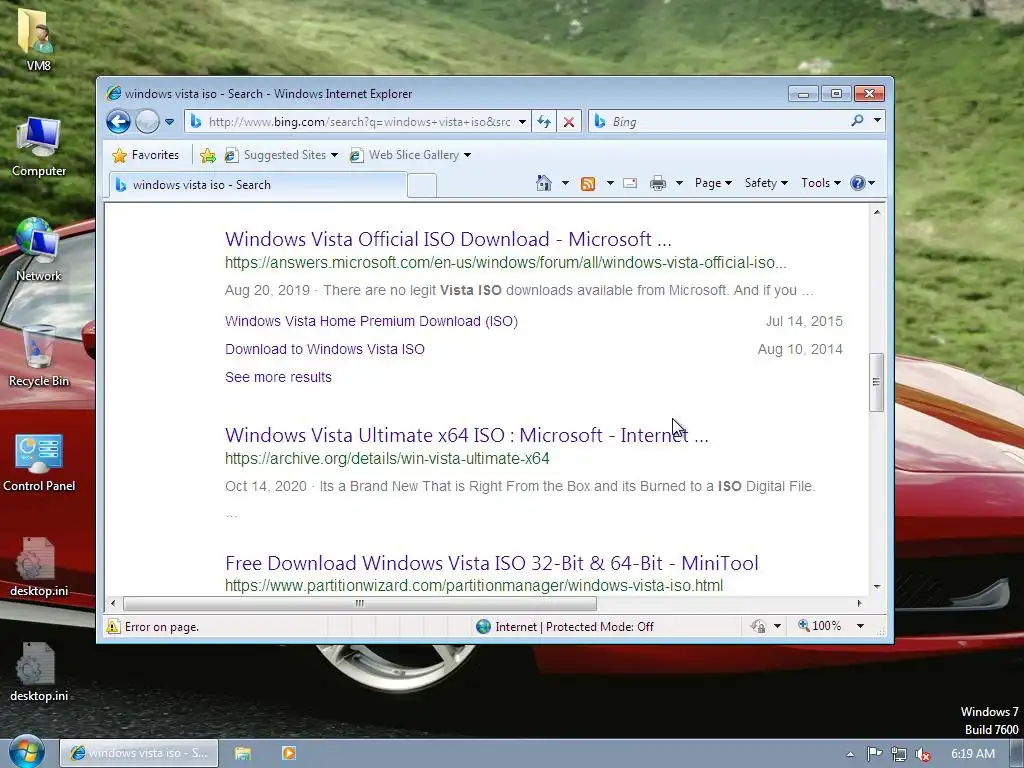Click the vertical scrollbar up arrow

876,212
